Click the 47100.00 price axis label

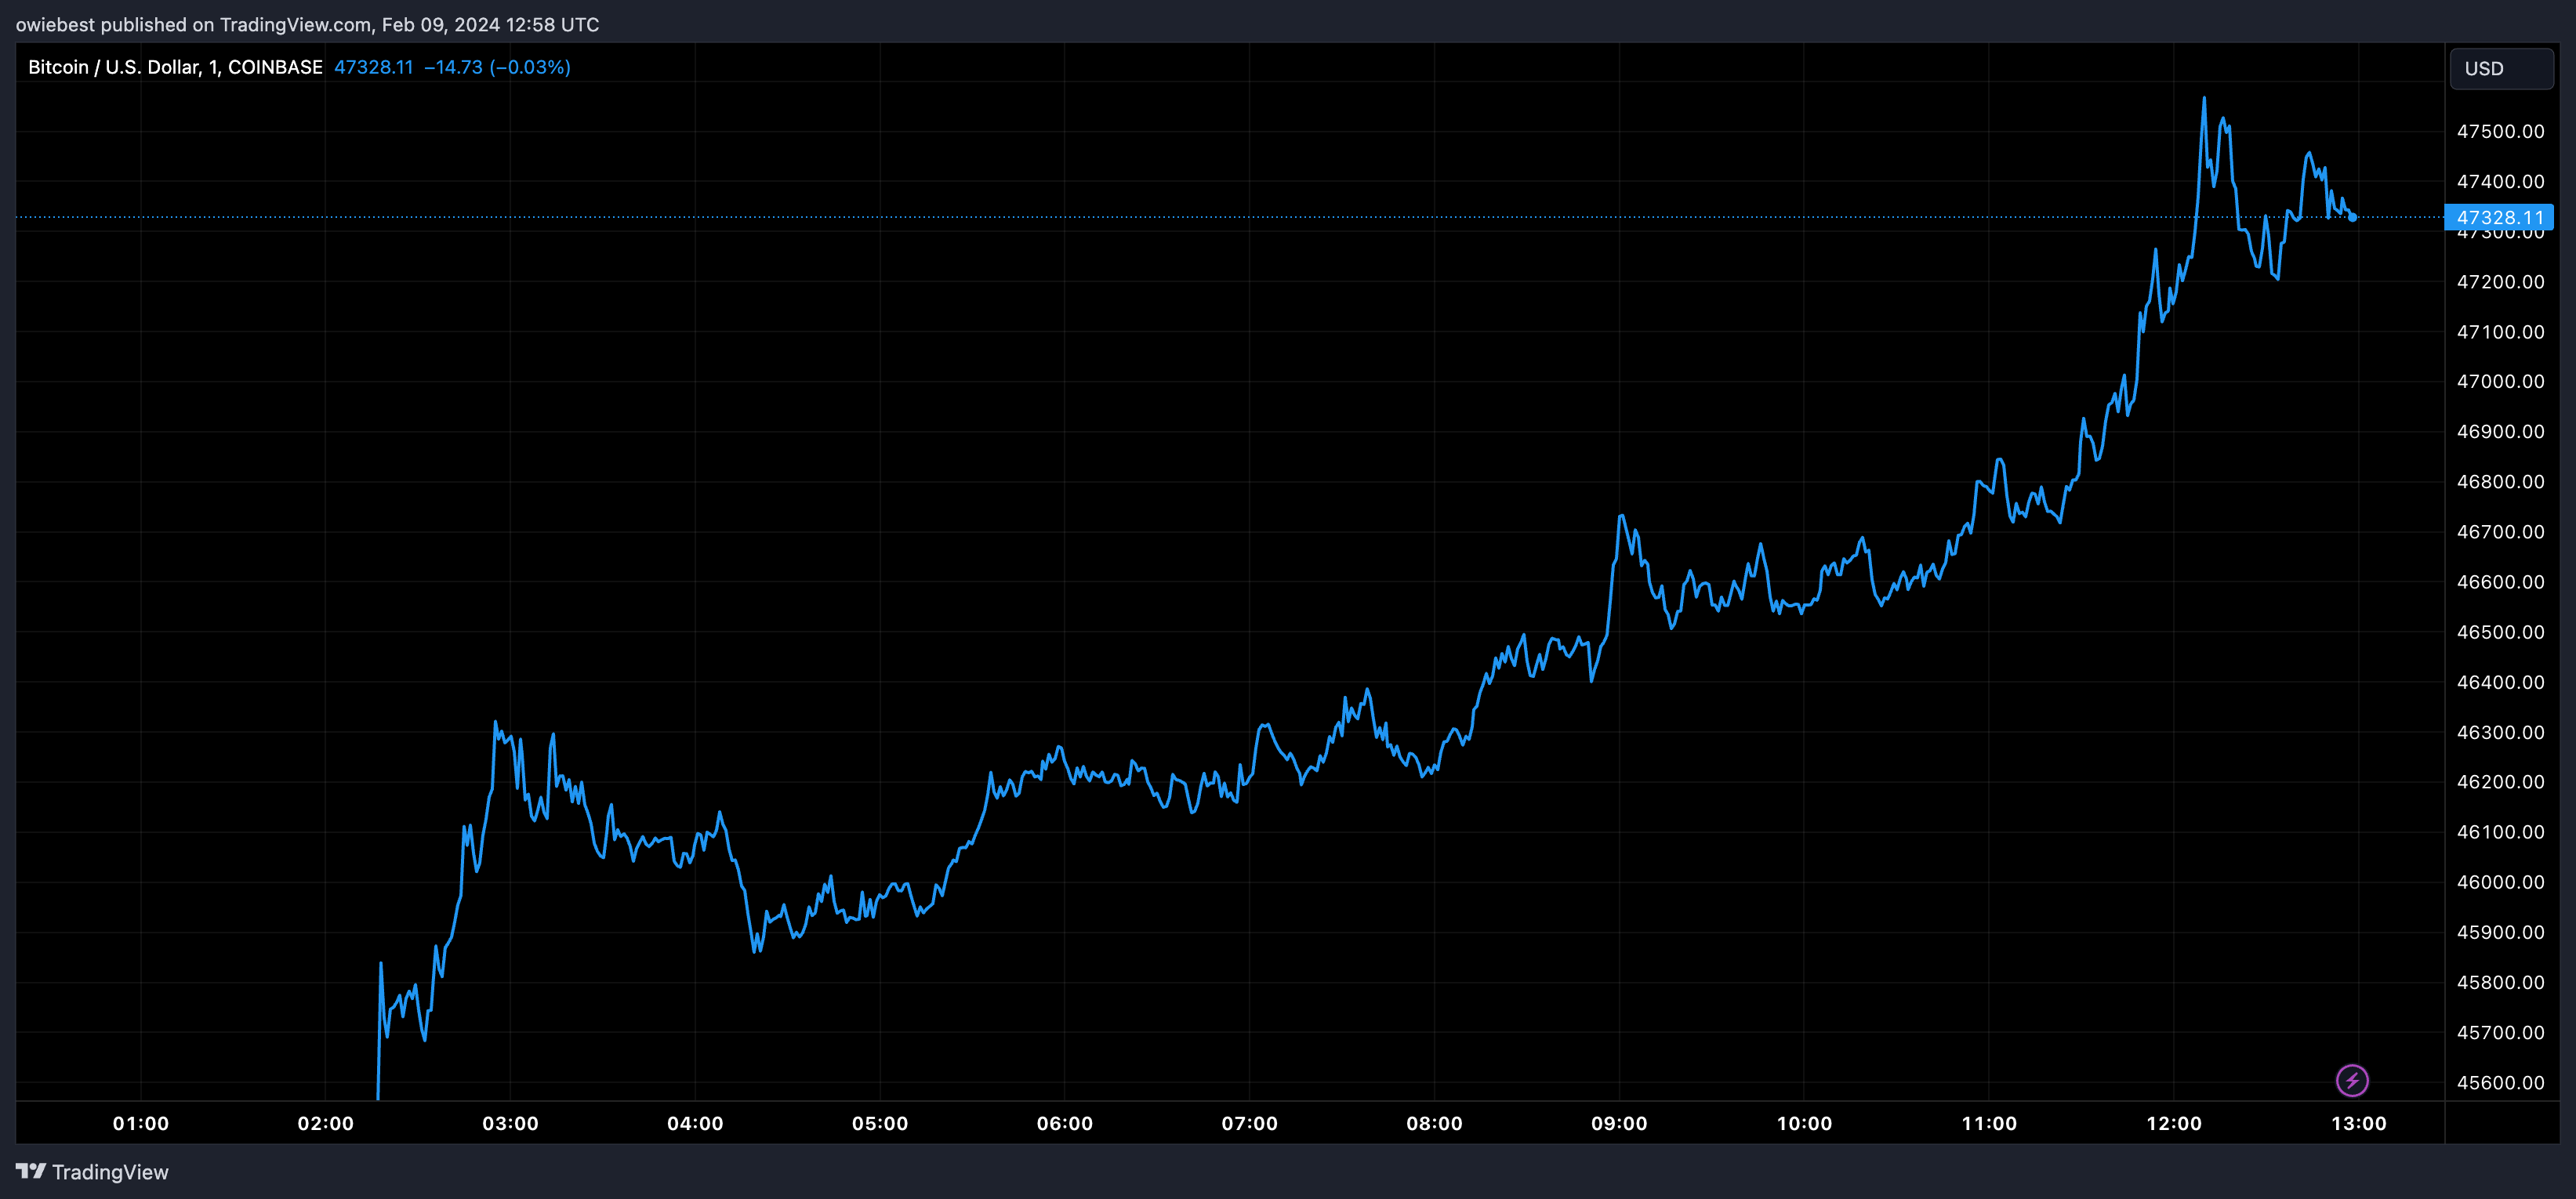[x=2500, y=331]
